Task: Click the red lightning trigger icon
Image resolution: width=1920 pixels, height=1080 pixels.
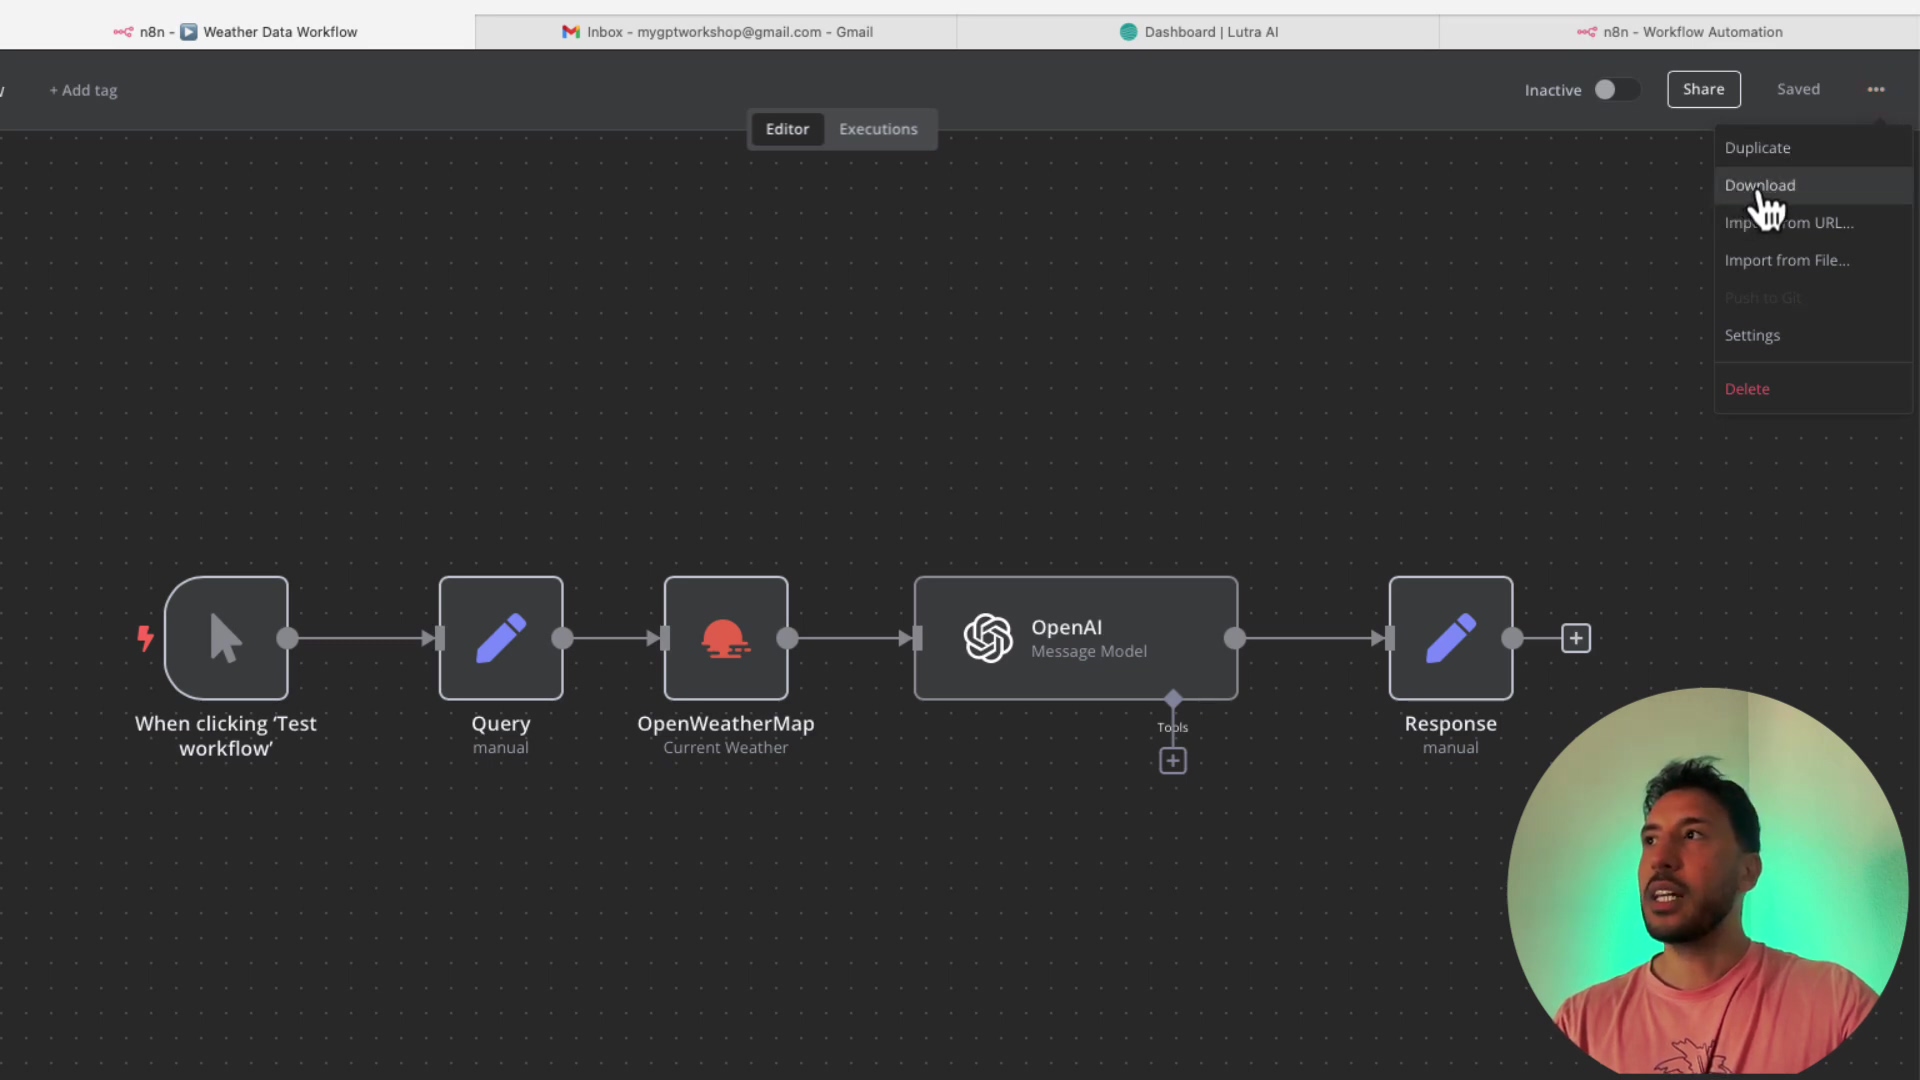Action: coord(145,638)
